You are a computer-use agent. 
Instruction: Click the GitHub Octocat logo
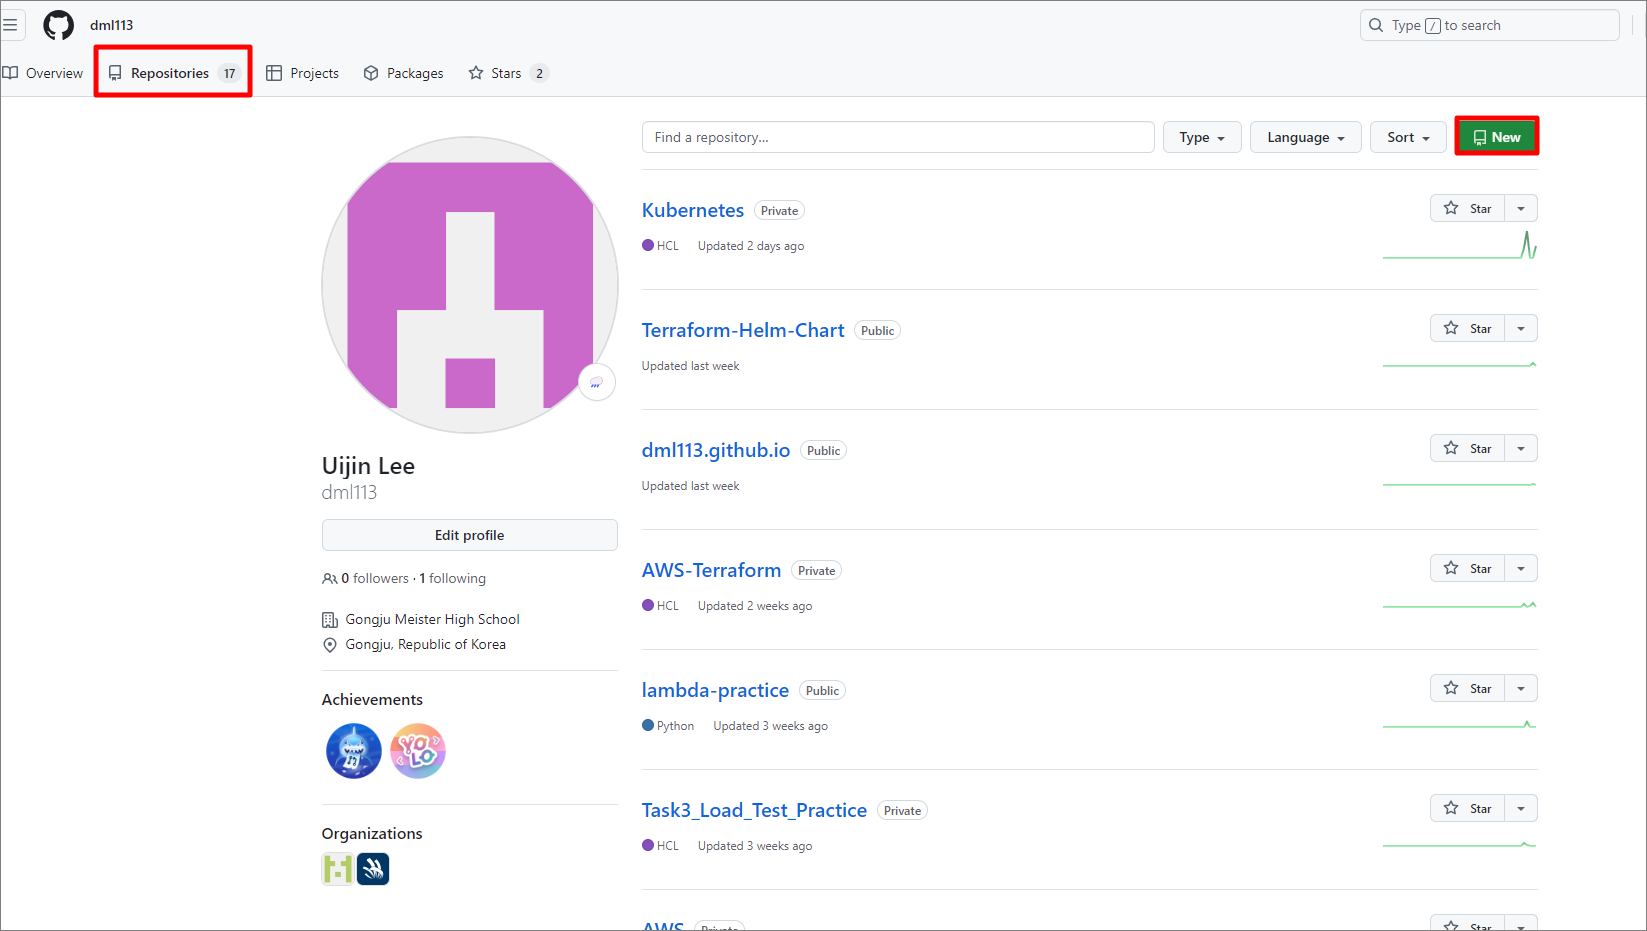(x=58, y=25)
